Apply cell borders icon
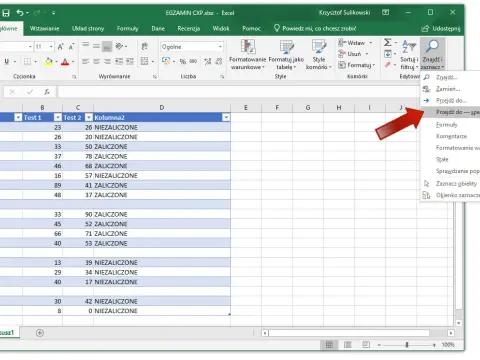Viewport: 480px width, 360px height. coord(27,61)
